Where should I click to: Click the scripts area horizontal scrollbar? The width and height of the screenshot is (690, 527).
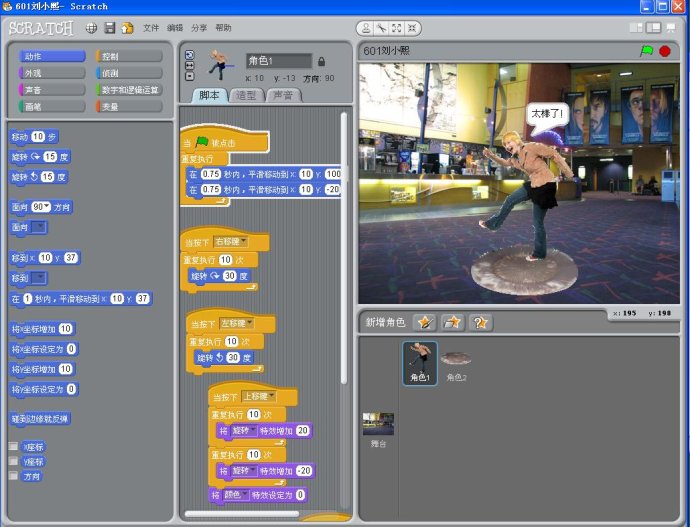[x=242, y=513]
